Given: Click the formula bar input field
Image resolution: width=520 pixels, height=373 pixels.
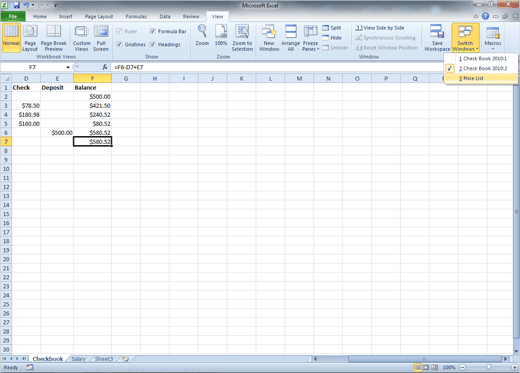Looking at the screenshot, I should tap(277, 67).
